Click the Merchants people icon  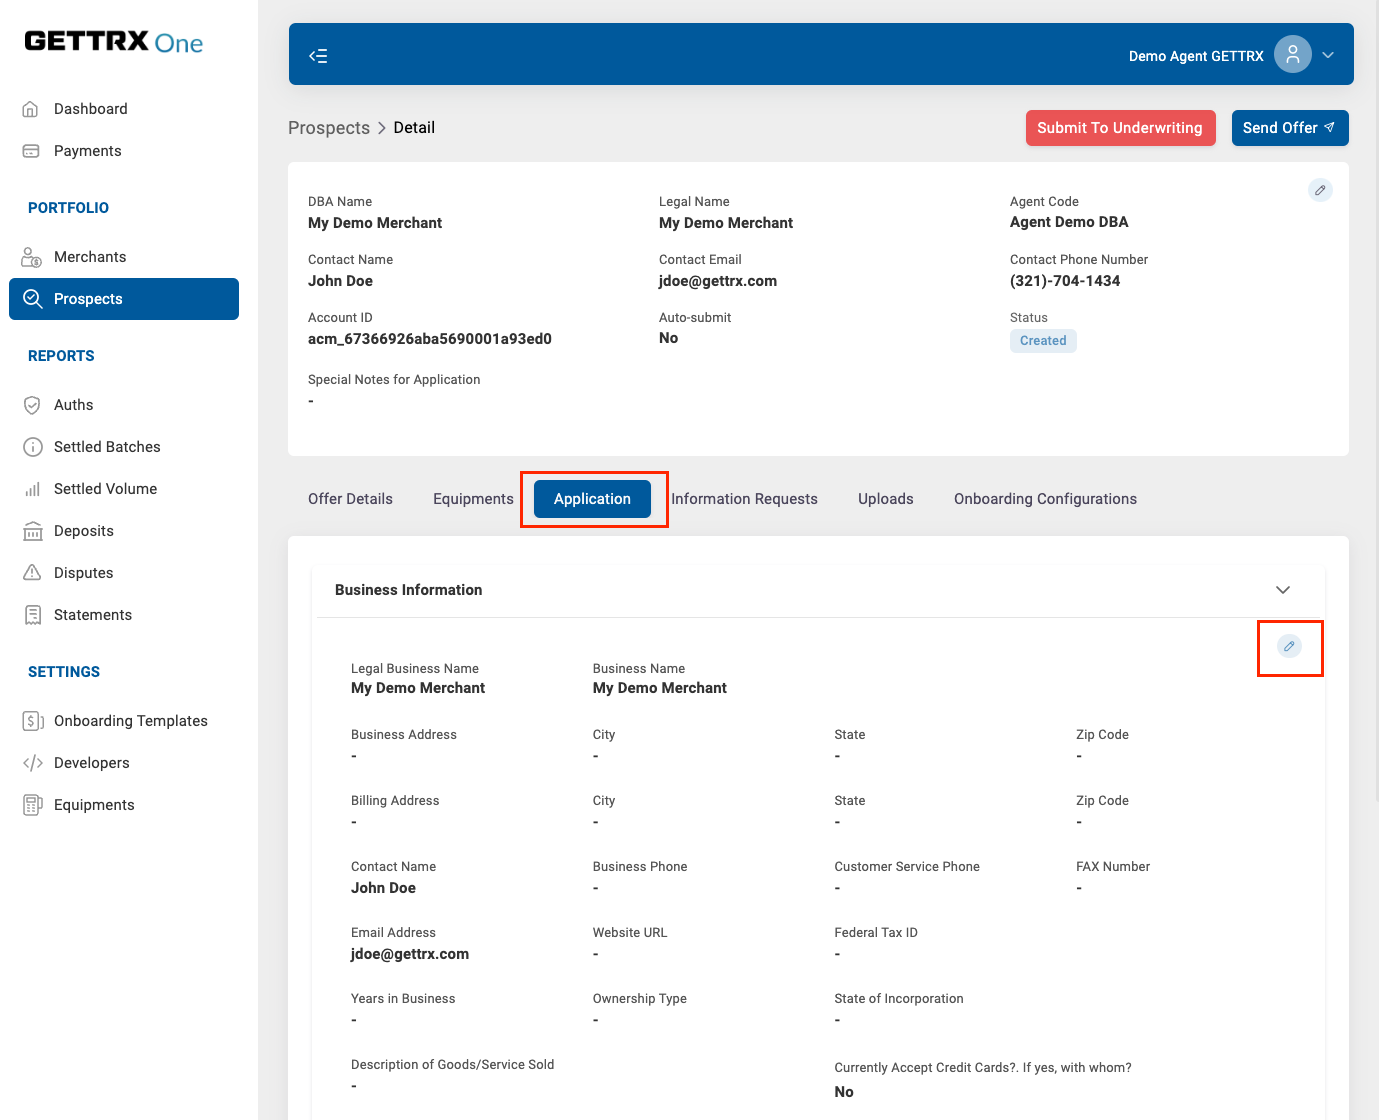click(32, 257)
